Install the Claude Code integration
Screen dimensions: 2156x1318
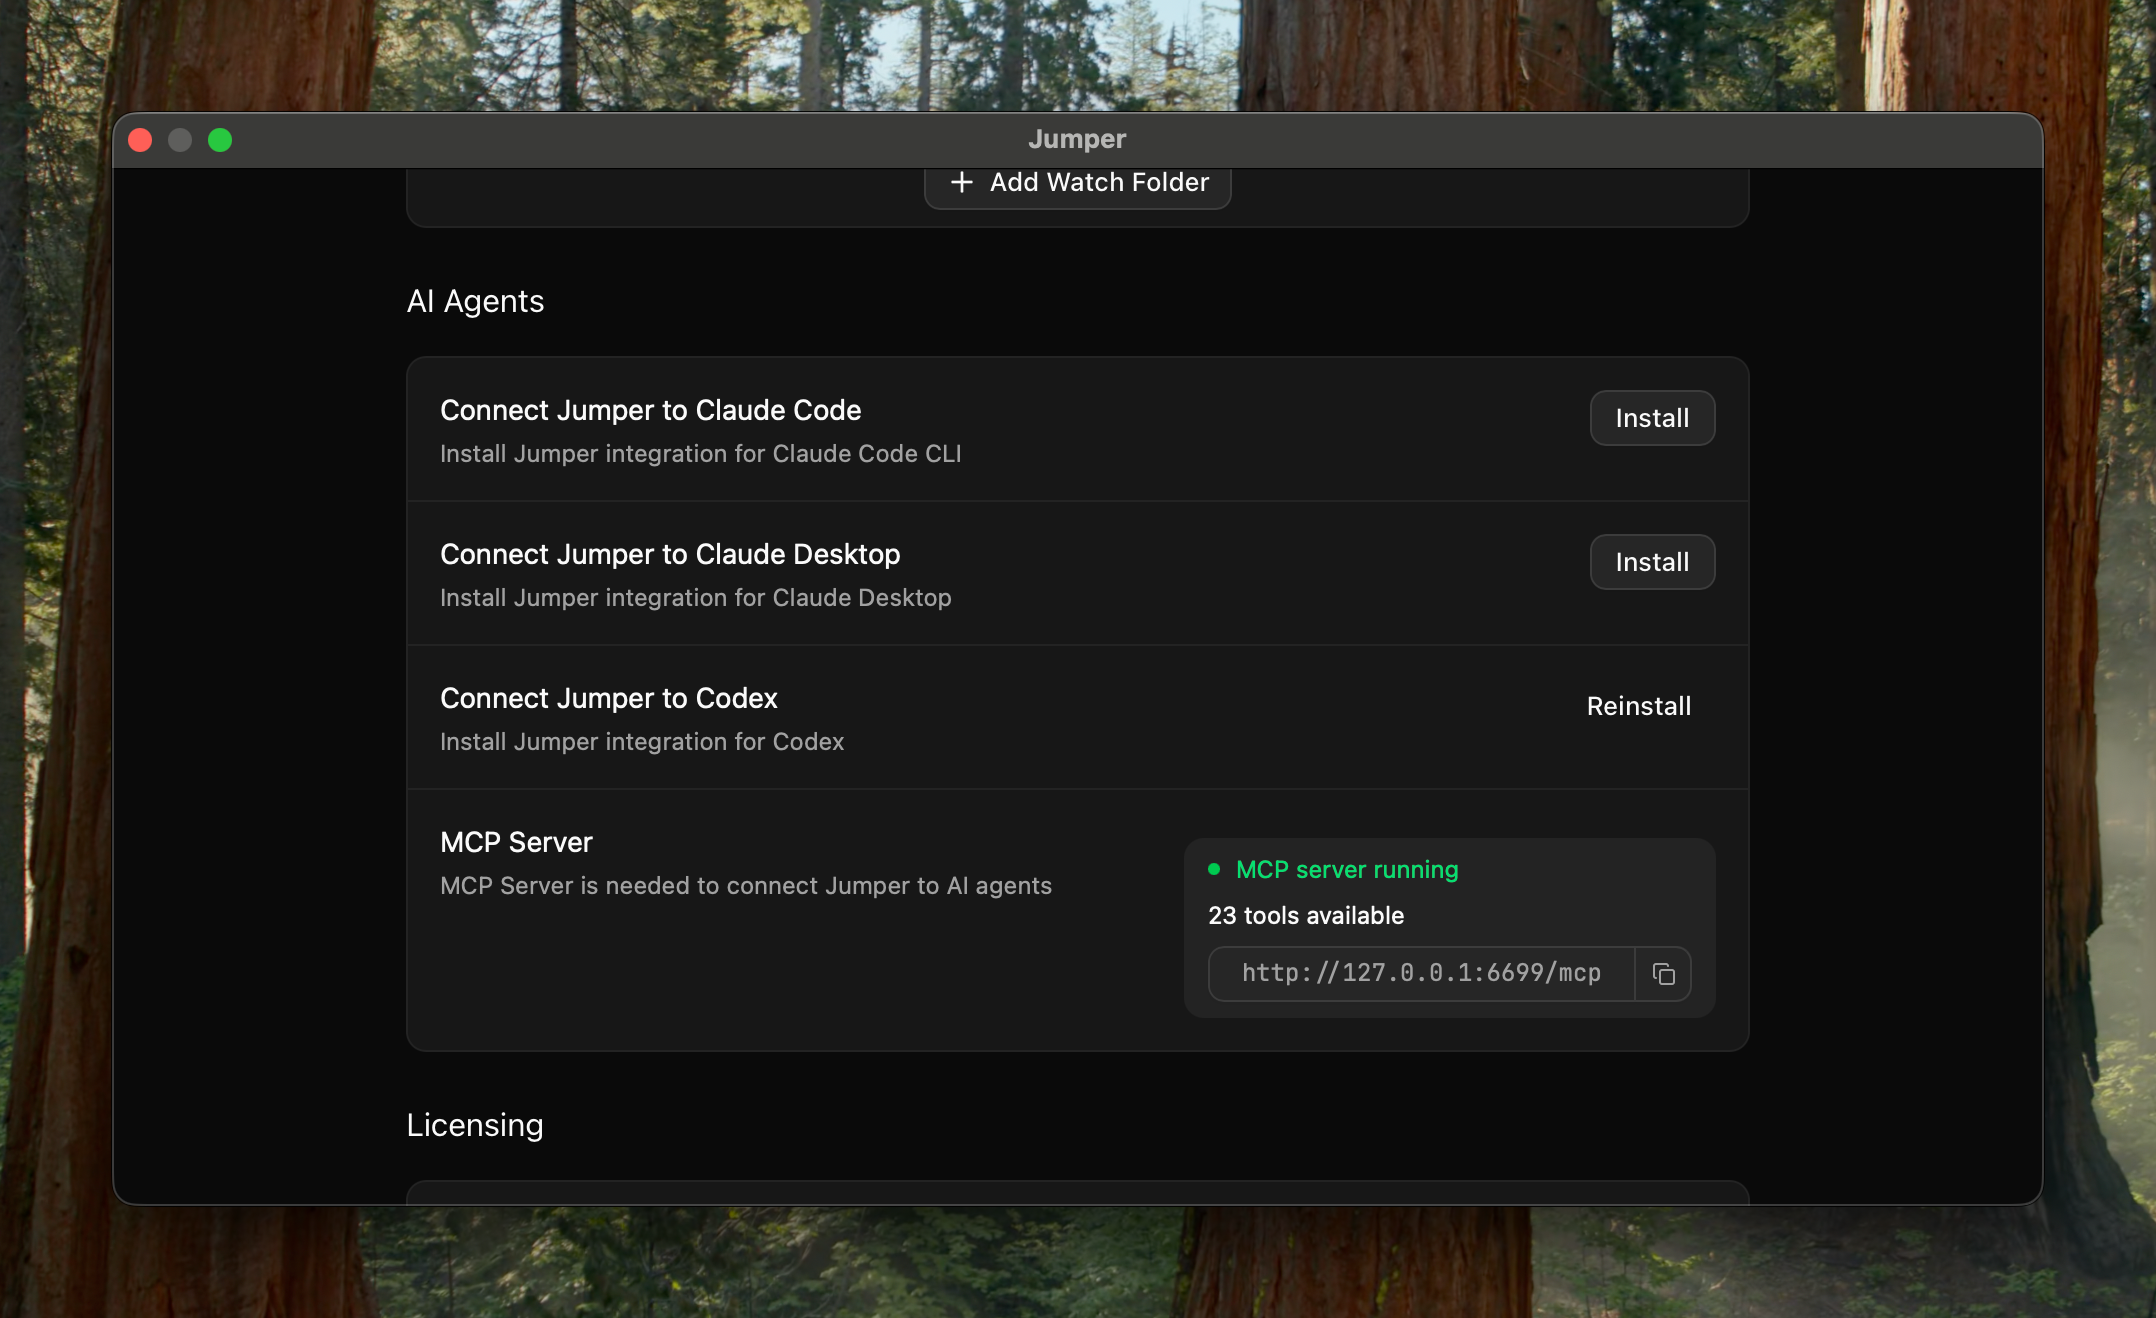(1652, 418)
